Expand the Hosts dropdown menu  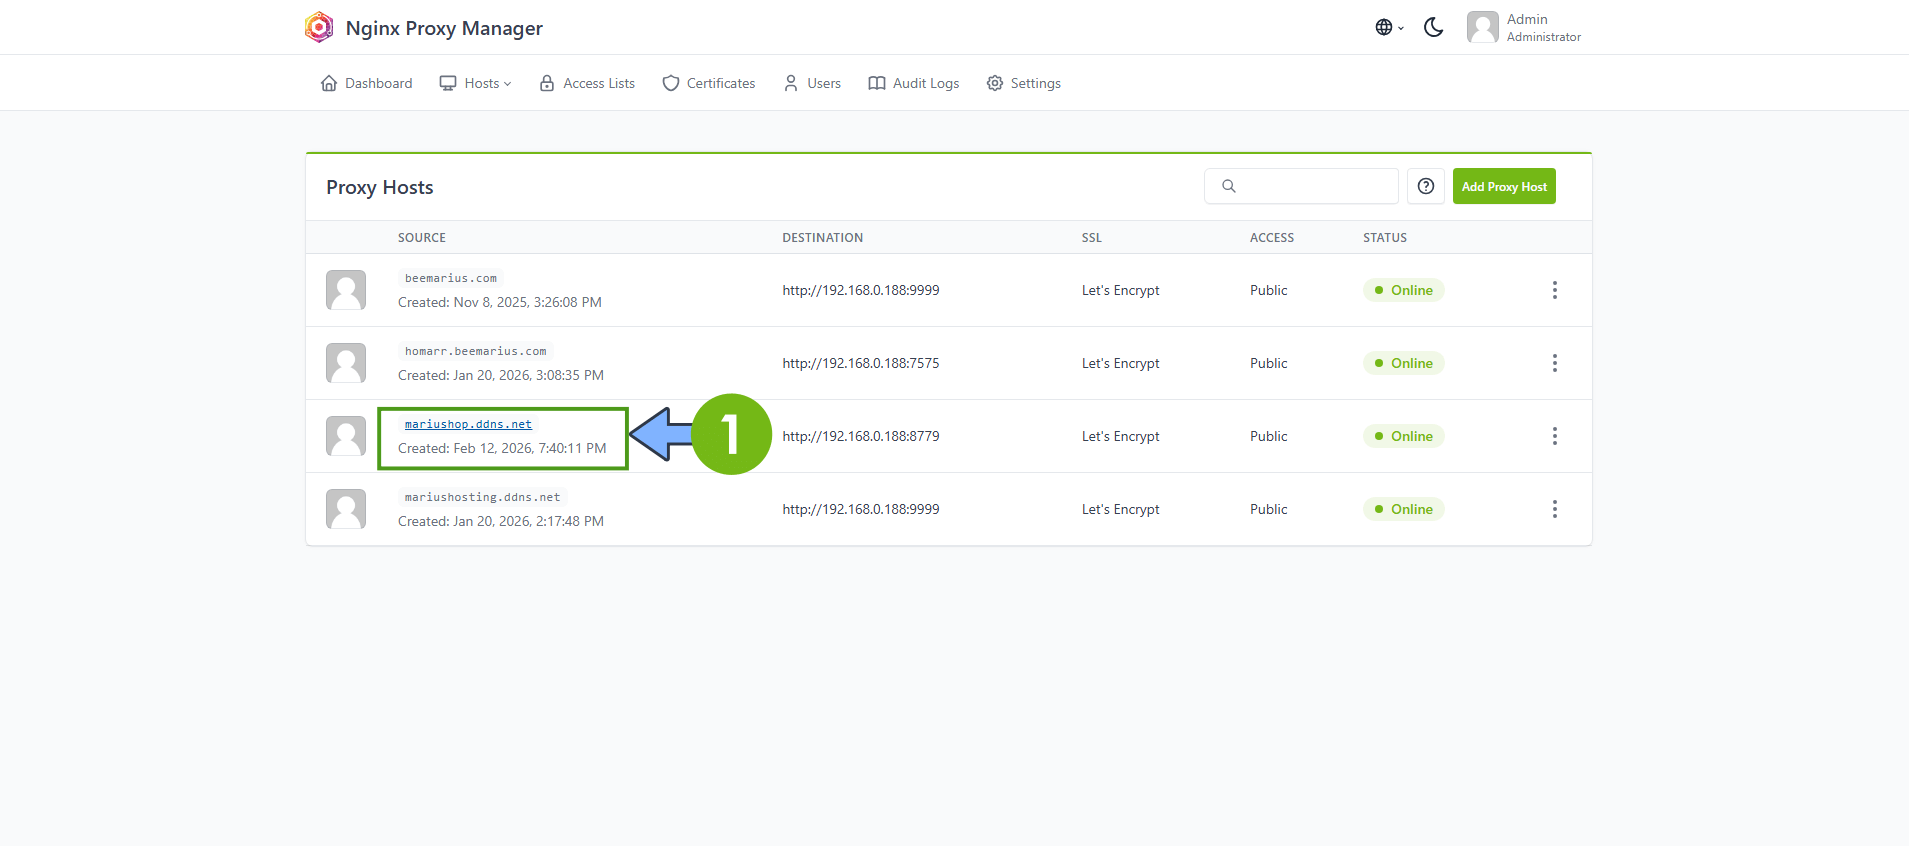point(476,83)
